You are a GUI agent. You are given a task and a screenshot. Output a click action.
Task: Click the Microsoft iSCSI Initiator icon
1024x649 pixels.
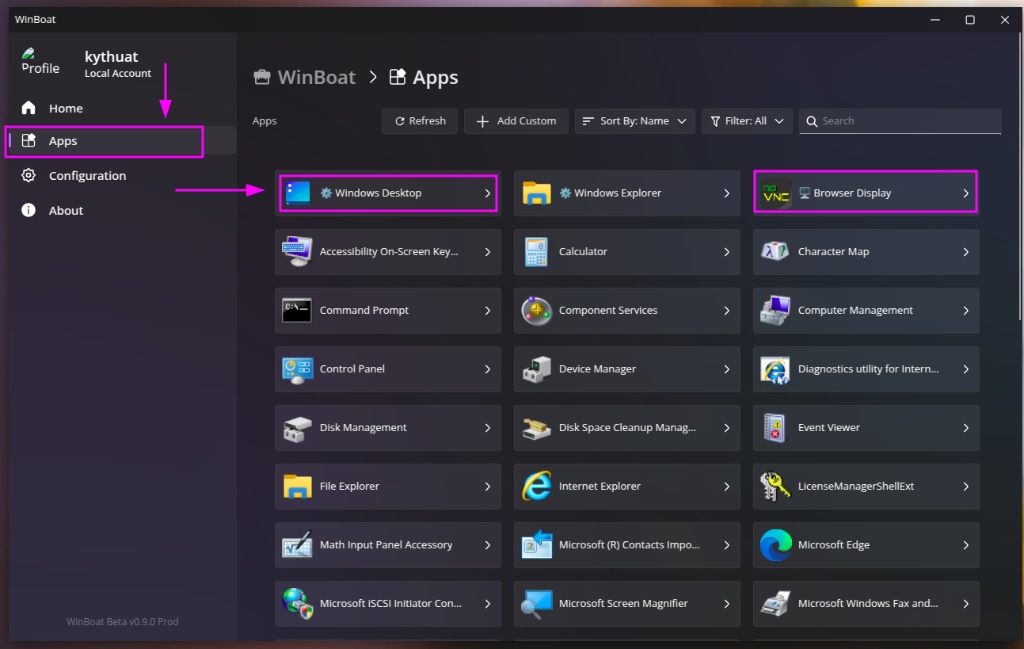(x=297, y=603)
